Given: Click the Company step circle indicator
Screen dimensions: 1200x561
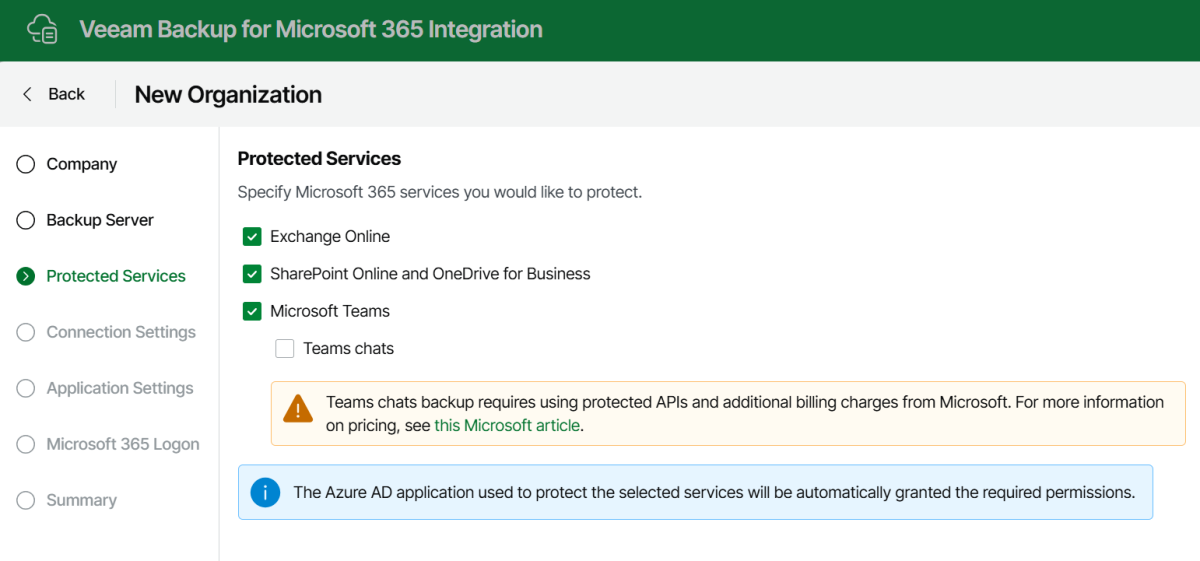Looking at the screenshot, I should [26, 165].
